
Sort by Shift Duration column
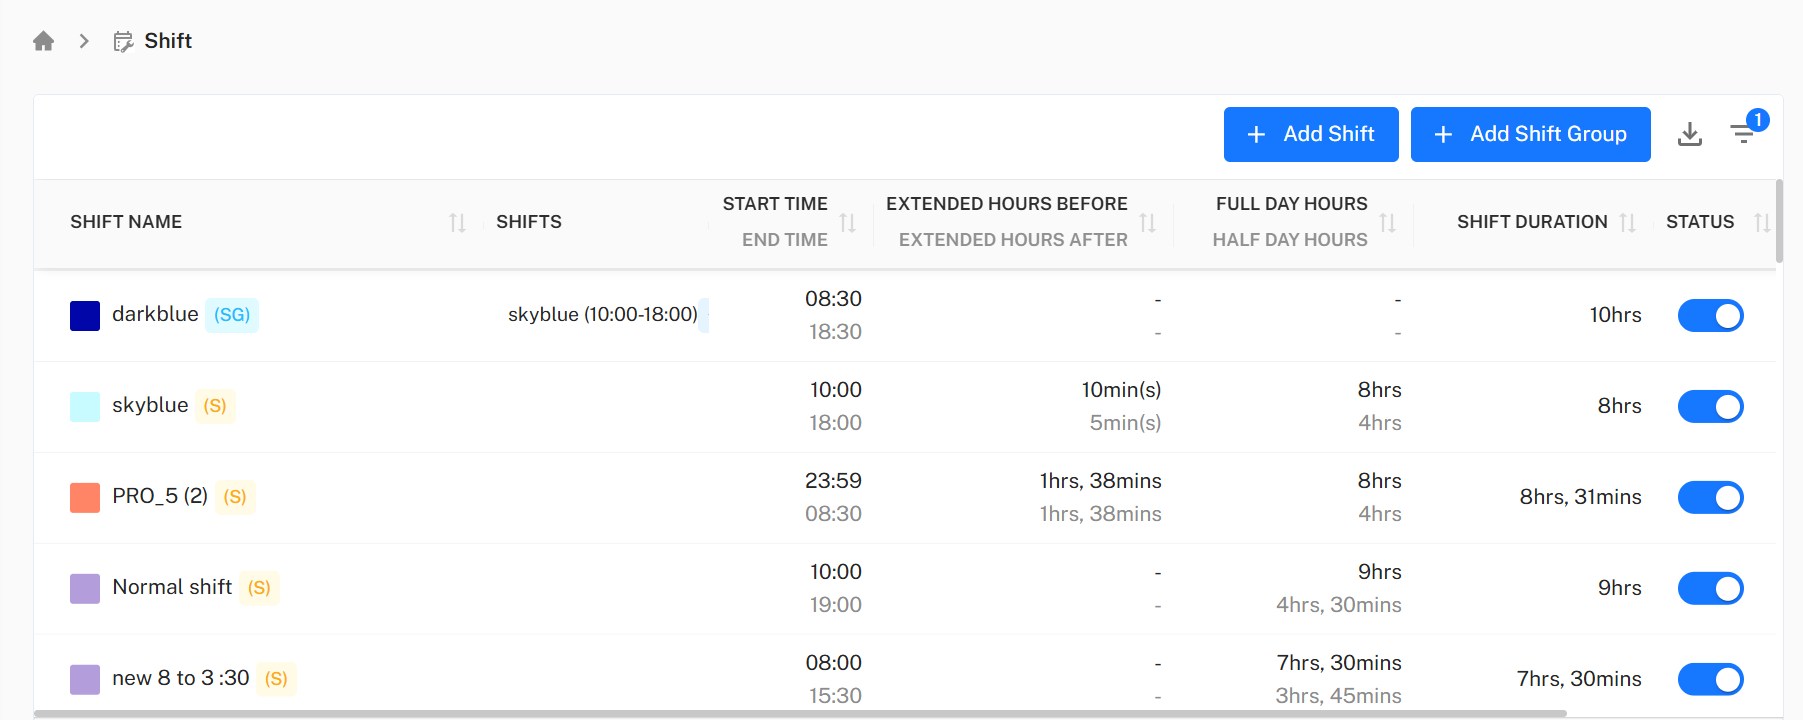[x=1627, y=222]
